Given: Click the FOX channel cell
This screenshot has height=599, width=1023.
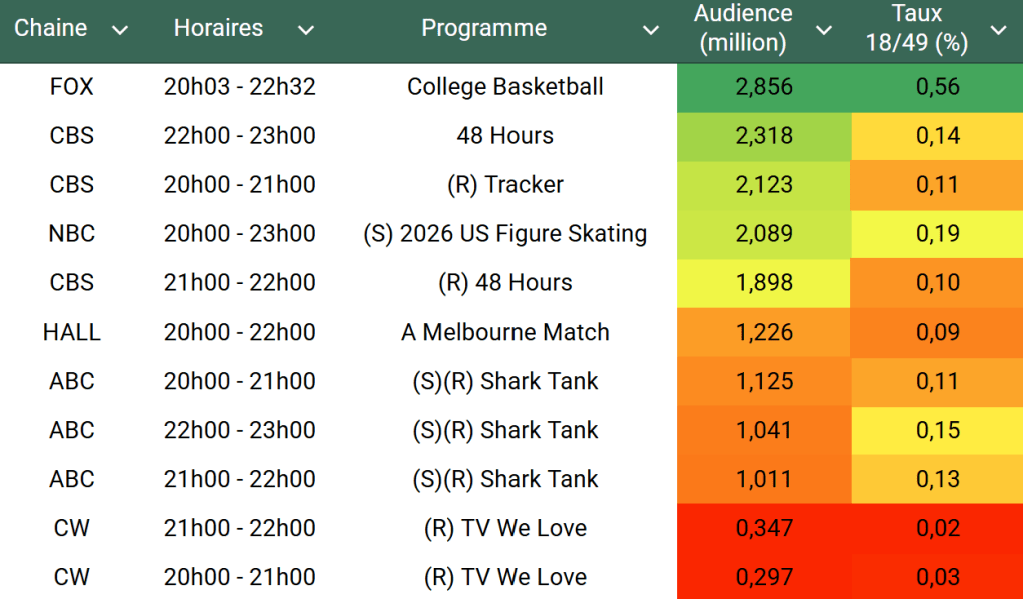Looking at the screenshot, I should pyautogui.click(x=72, y=87).
